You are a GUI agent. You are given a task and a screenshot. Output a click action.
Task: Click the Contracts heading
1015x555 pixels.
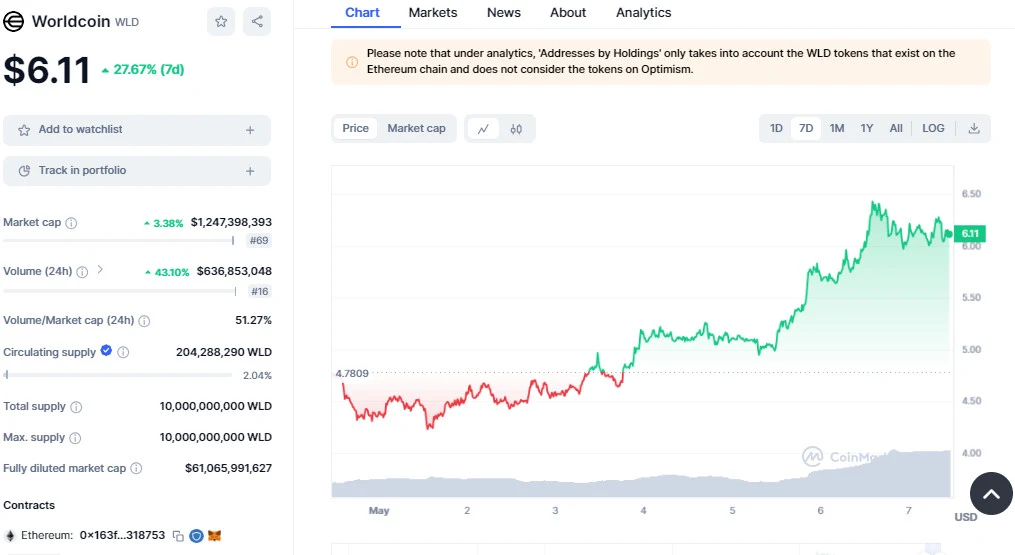(x=29, y=505)
